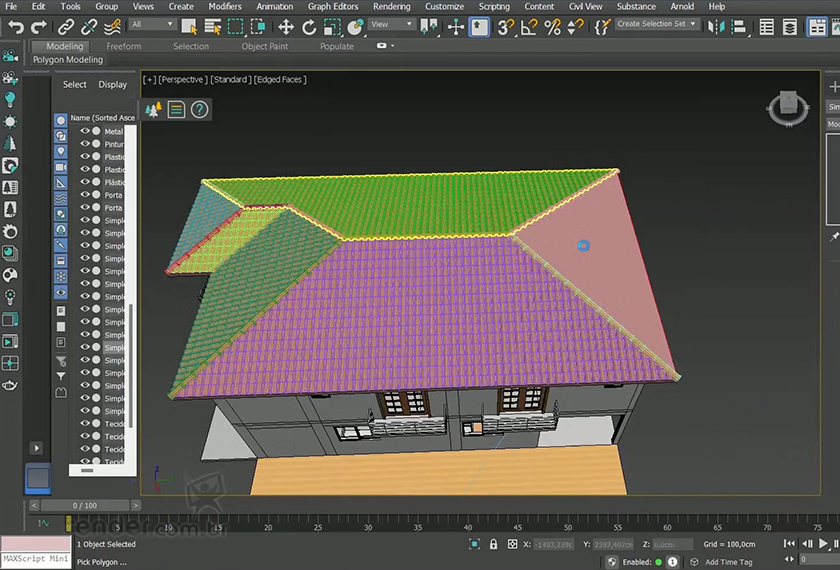
Task: Open the Graph Editors menu
Action: [x=332, y=6]
